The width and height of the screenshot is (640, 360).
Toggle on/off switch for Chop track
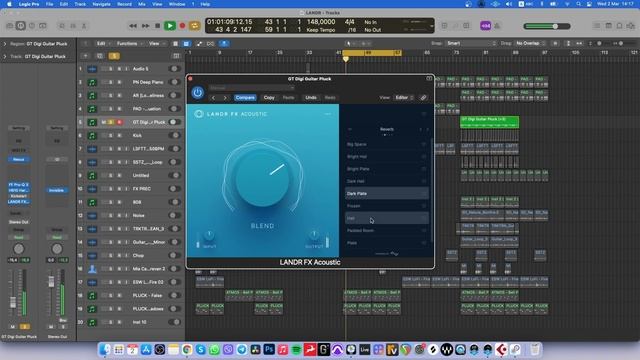pyautogui.click(x=174, y=256)
